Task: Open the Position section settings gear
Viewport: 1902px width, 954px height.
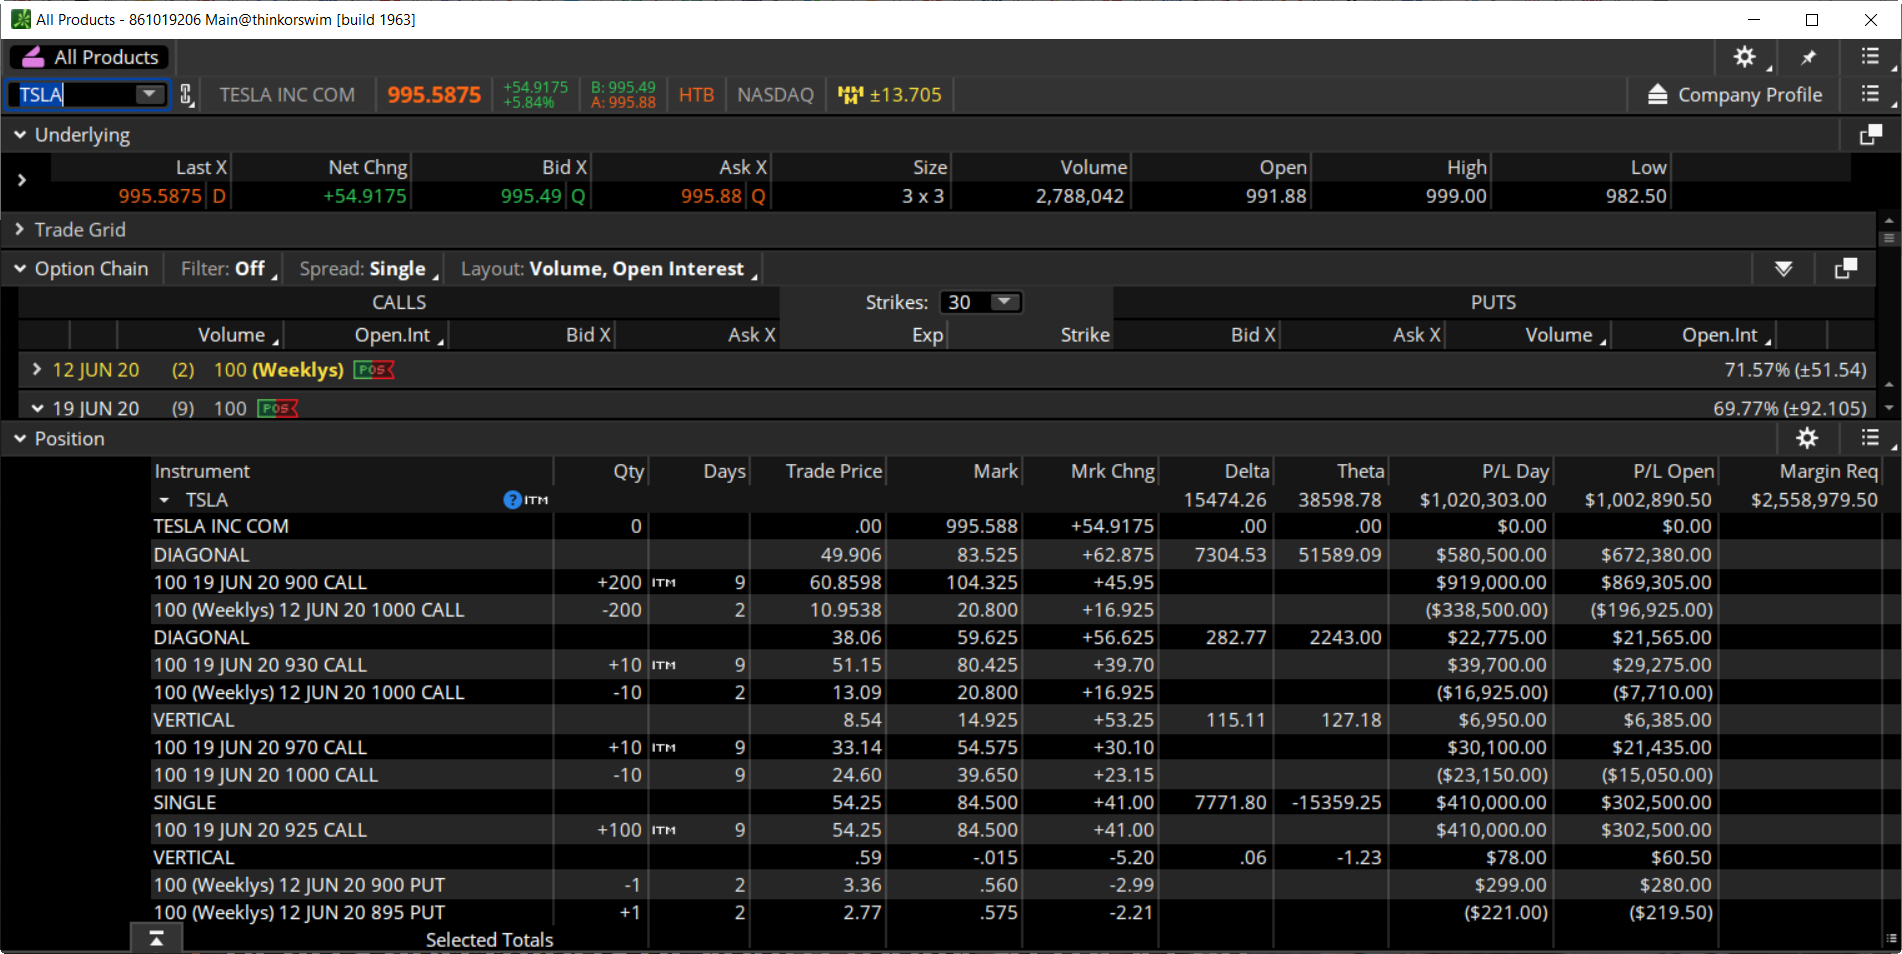Action: (1807, 438)
